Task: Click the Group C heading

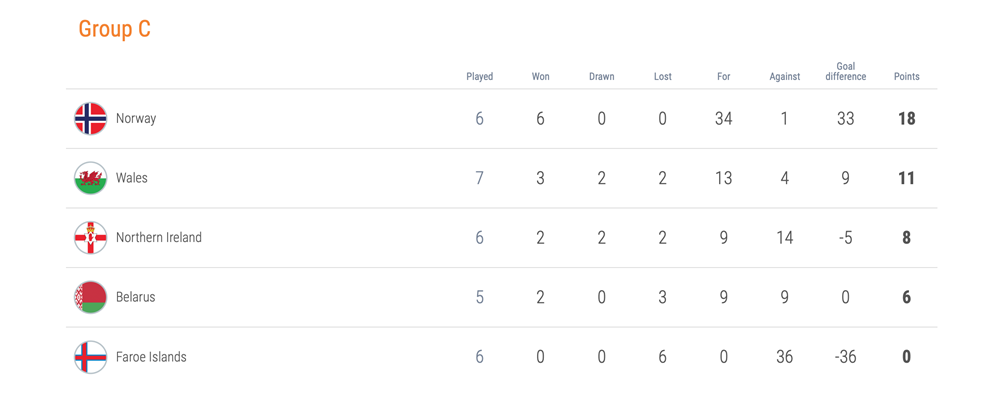Action: click(115, 29)
